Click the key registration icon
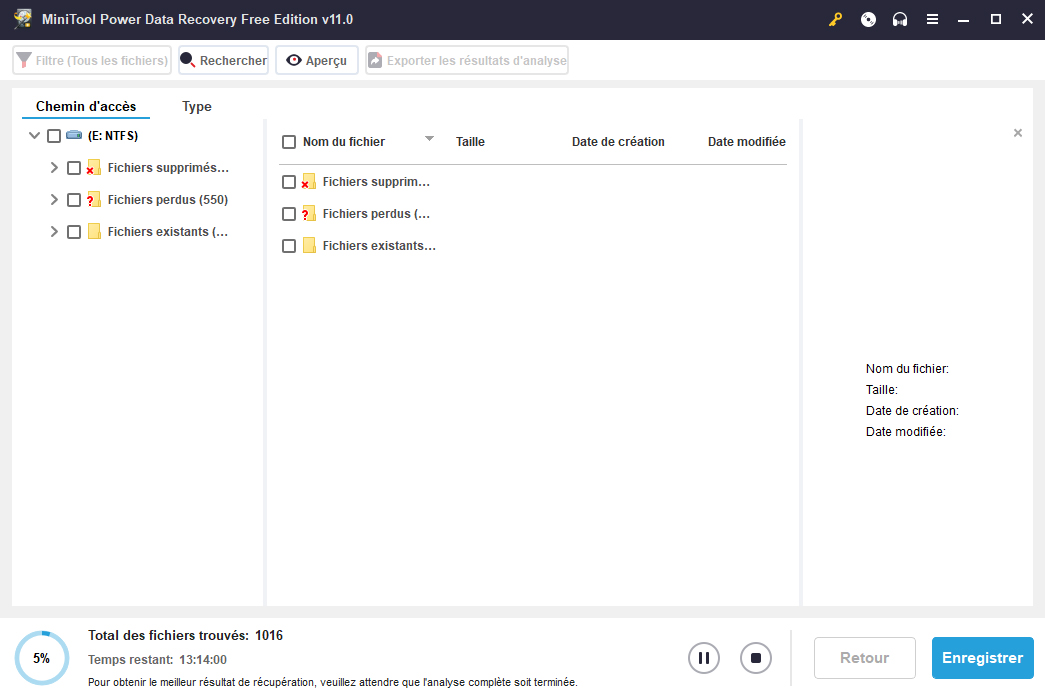 tap(836, 20)
